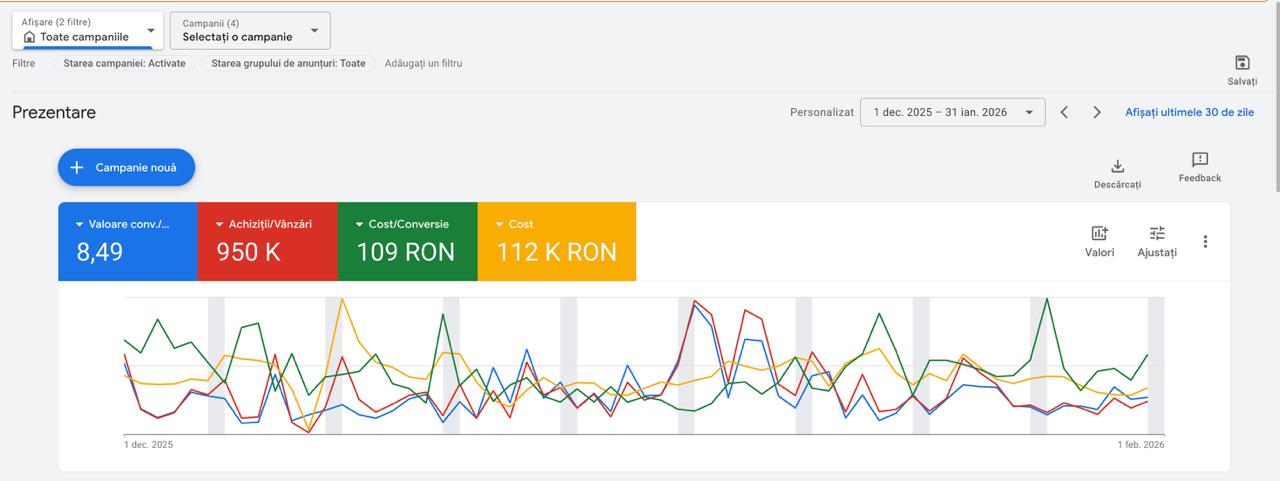
Task: Click the Ajustați sliders icon
Action: 1157,233
